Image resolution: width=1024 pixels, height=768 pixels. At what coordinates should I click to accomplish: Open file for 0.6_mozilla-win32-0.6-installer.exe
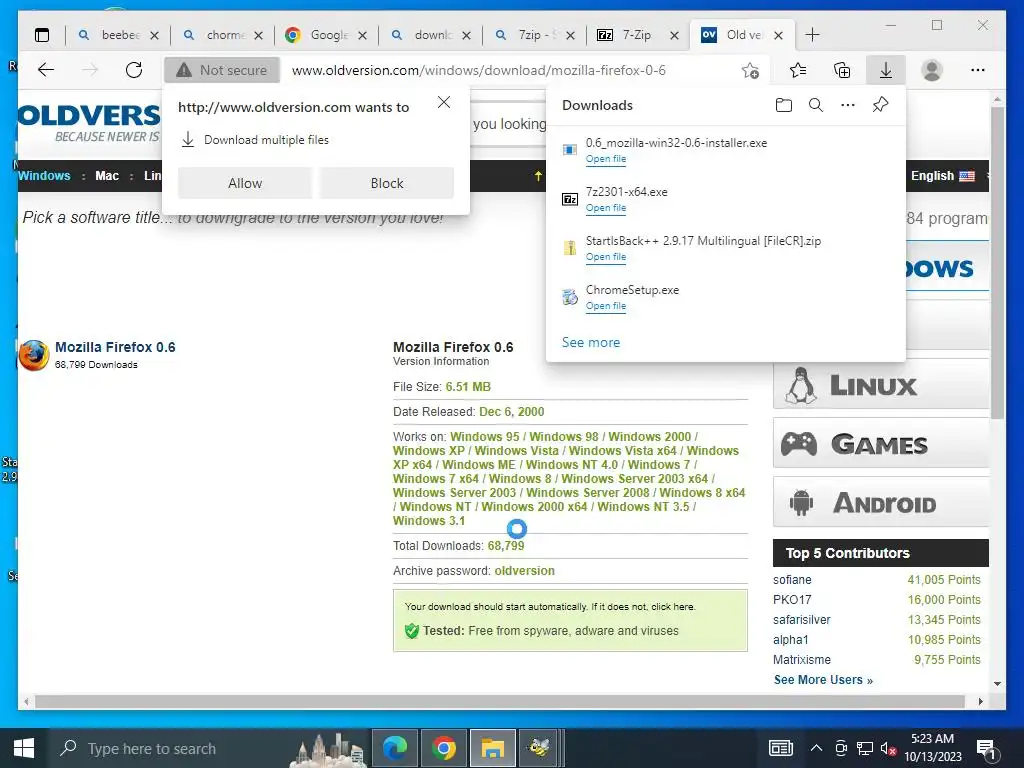[x=605, y=159]
